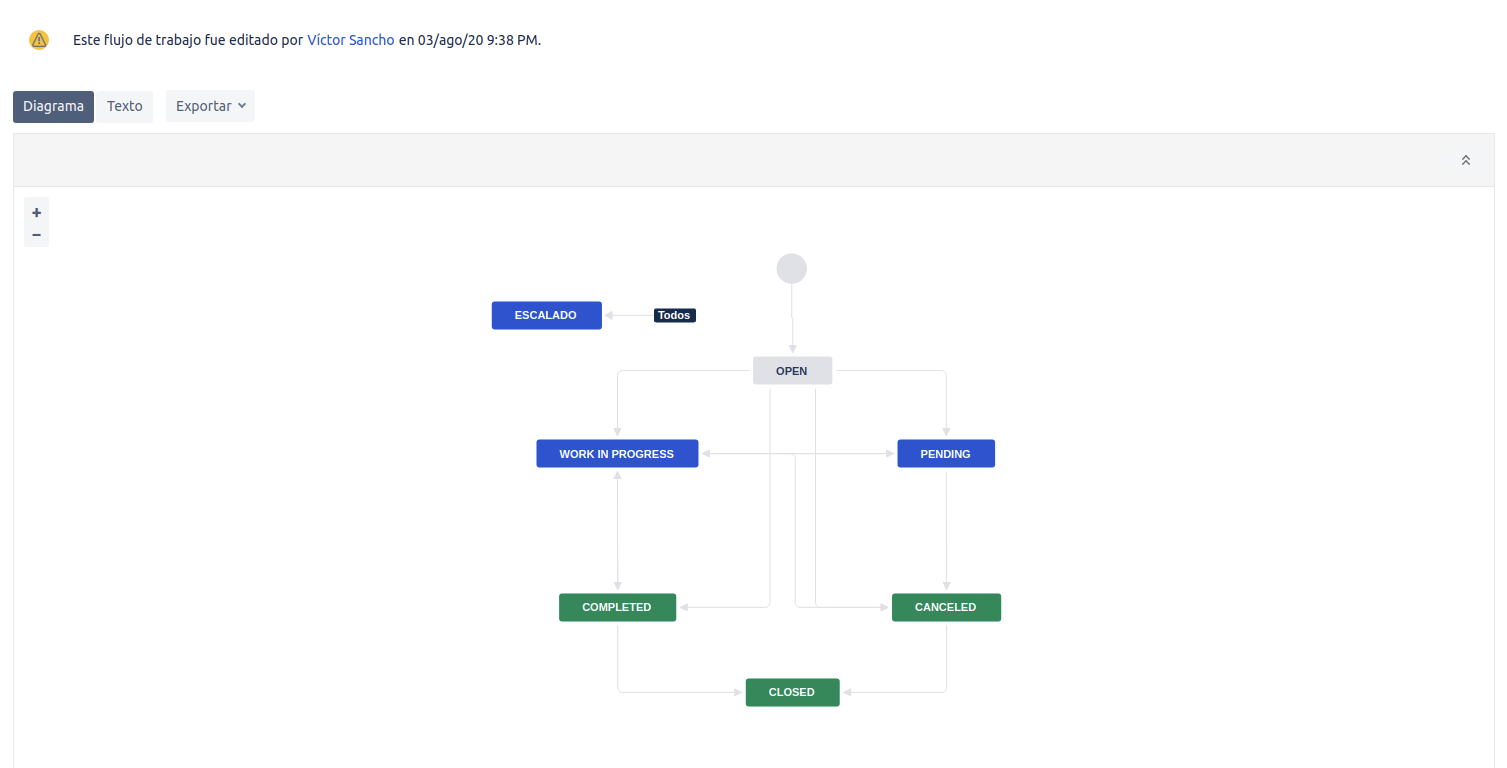Click the yellow warning icon
This screenshot has width=1507, height=768.
pos(39,40)
